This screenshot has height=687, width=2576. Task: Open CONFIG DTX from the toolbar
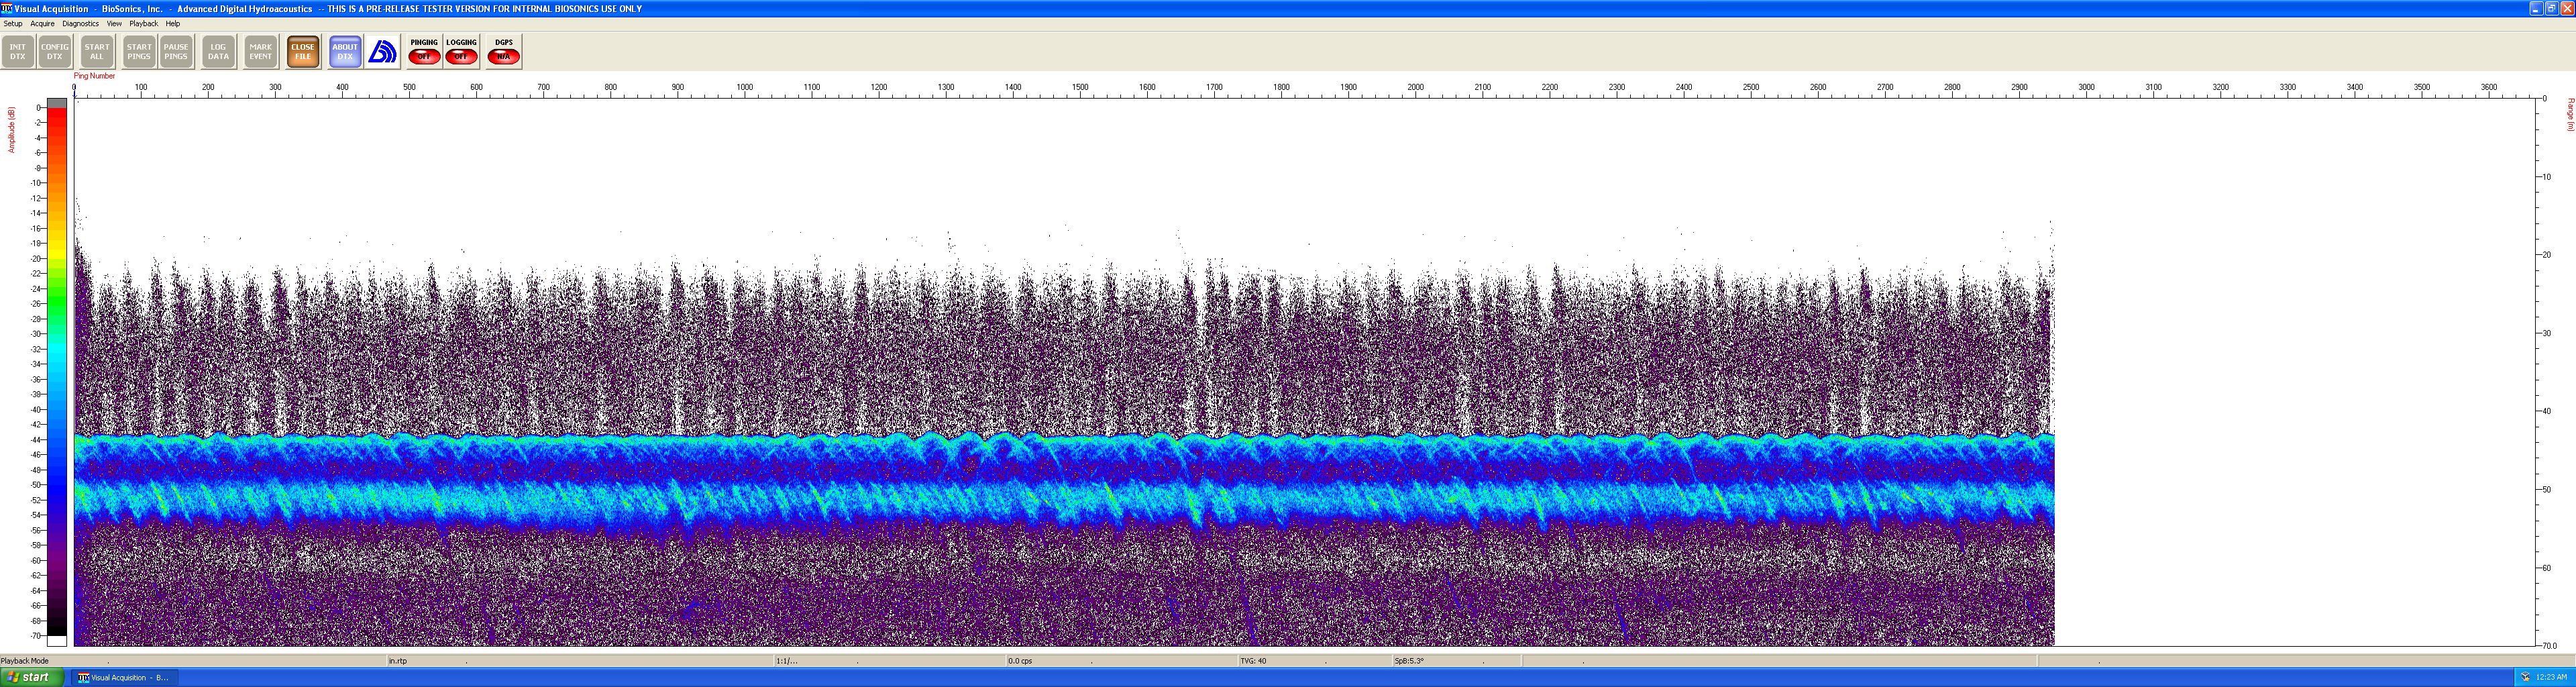(x=55, y=52)
